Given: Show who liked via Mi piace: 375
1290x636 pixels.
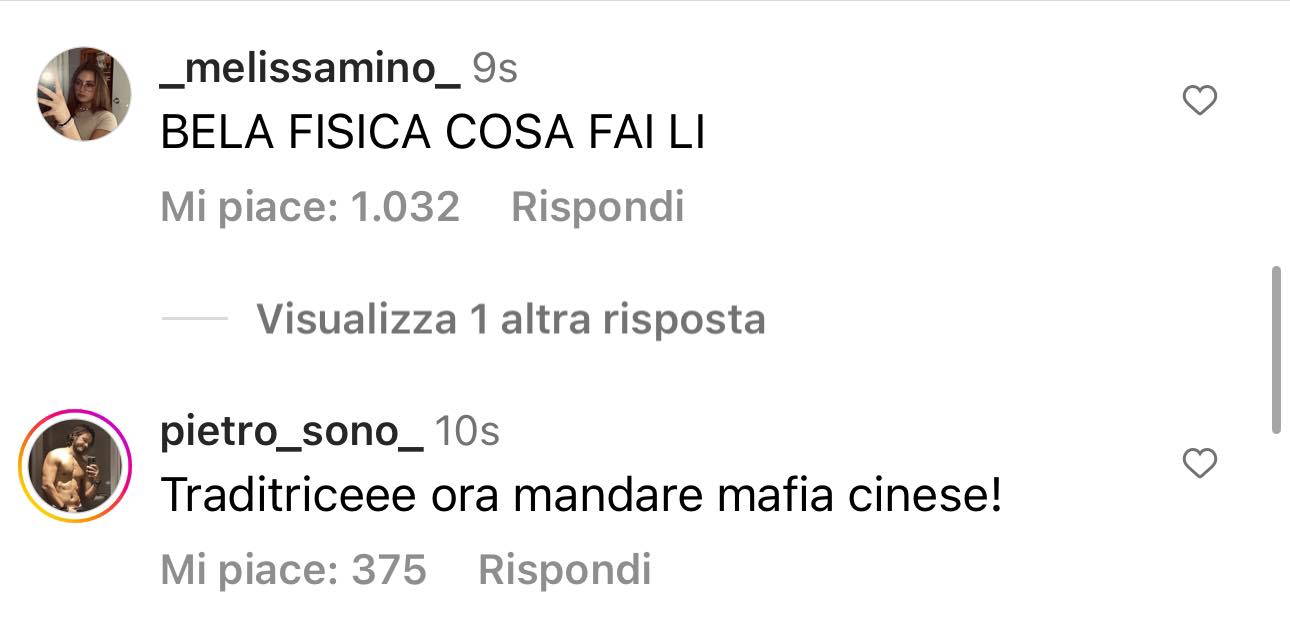Looking at the screenshot, I should (x=293, y=570).
